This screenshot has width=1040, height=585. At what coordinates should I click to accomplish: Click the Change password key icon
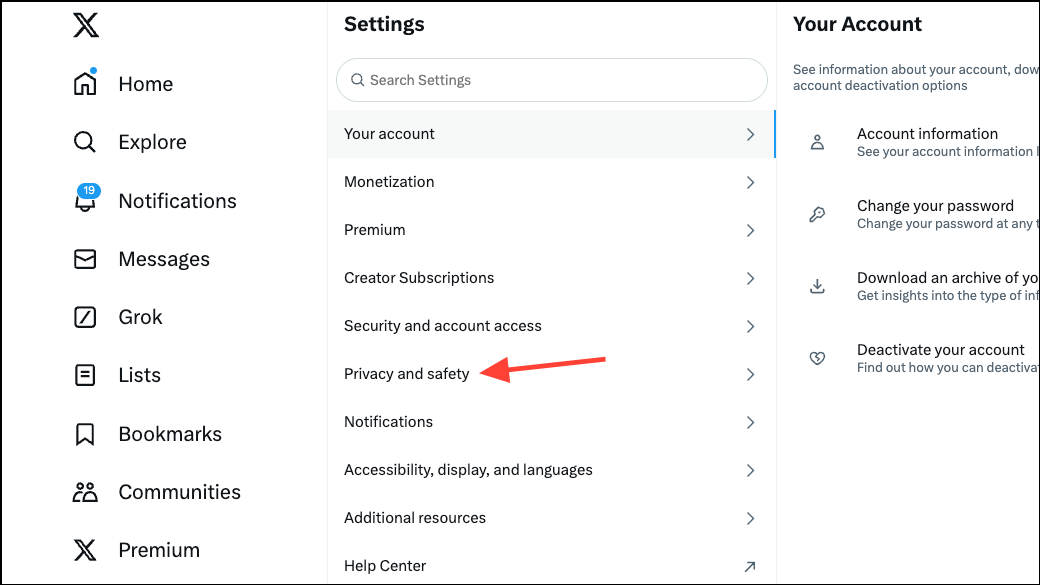[817, 214]
